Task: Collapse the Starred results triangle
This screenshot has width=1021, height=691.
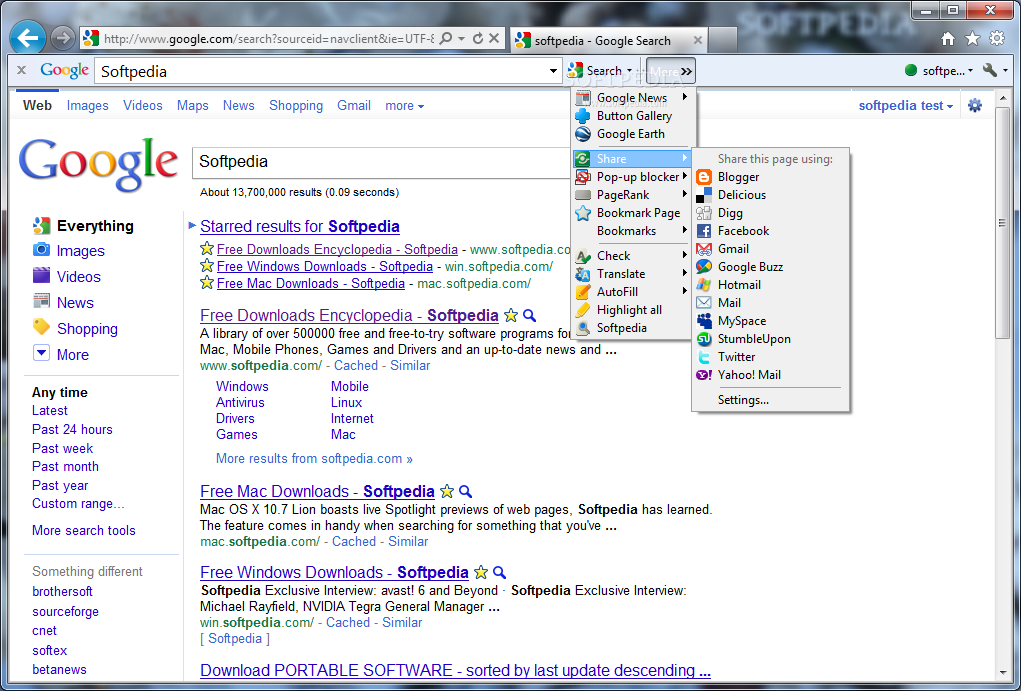Action: (x=192, y=226)
